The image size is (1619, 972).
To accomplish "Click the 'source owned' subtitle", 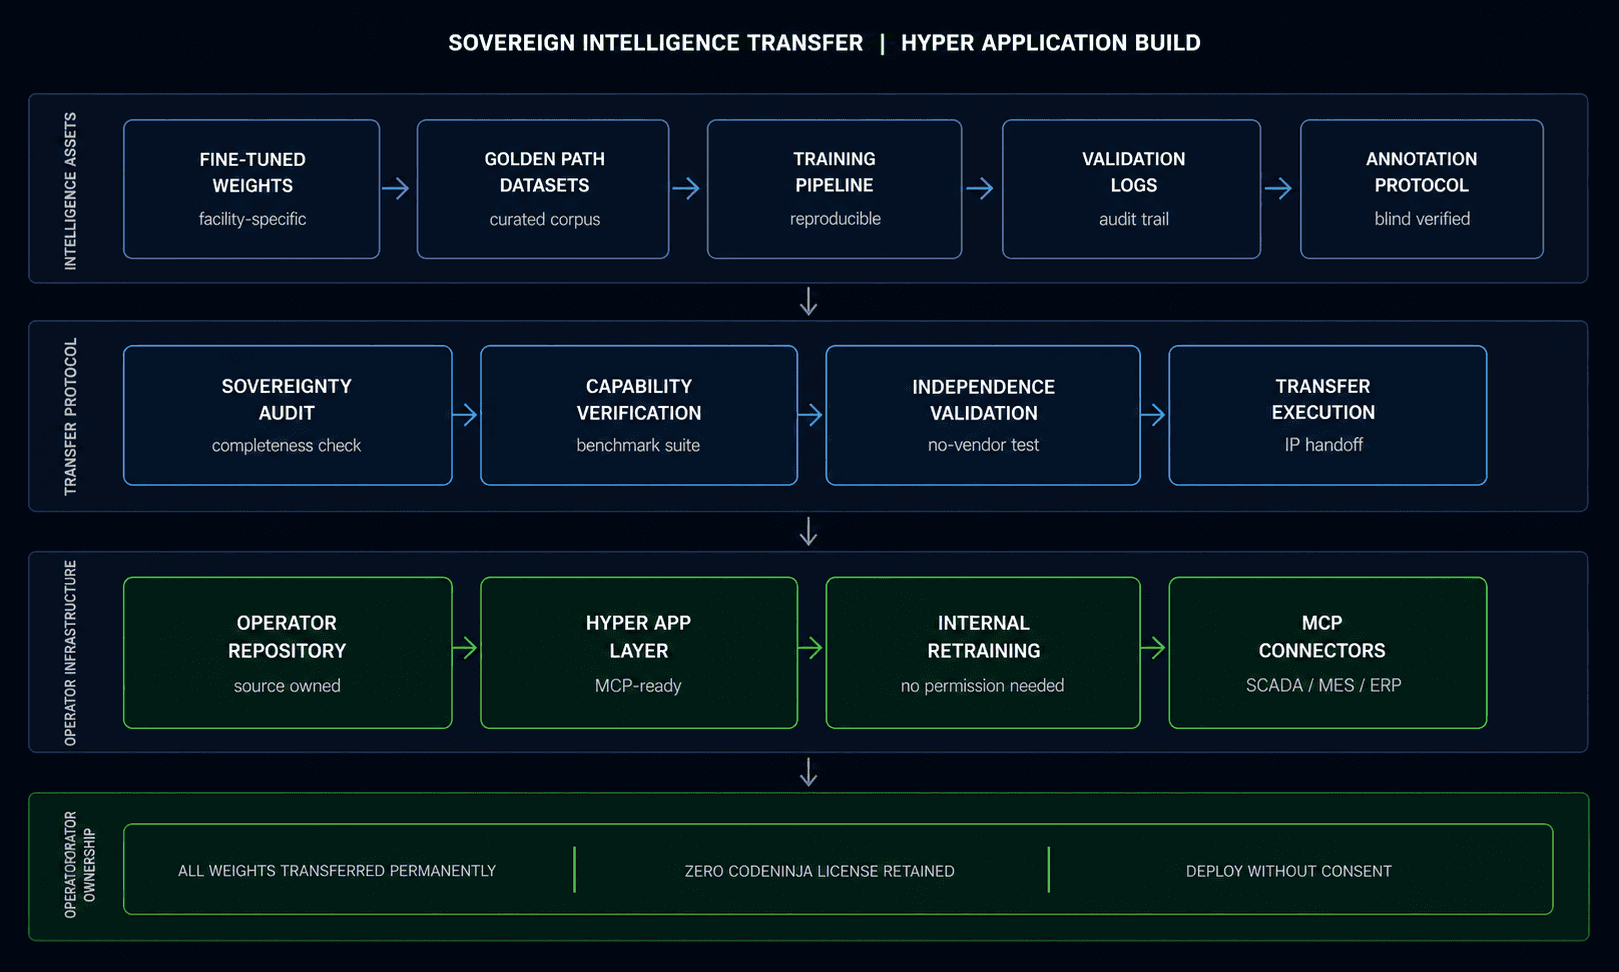I will point(287,686).
